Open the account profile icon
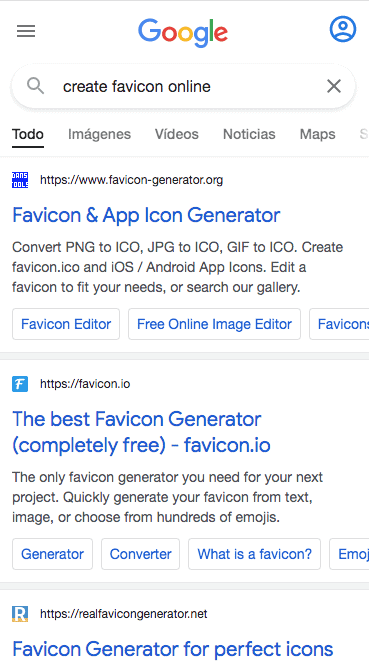 point(343,29)
